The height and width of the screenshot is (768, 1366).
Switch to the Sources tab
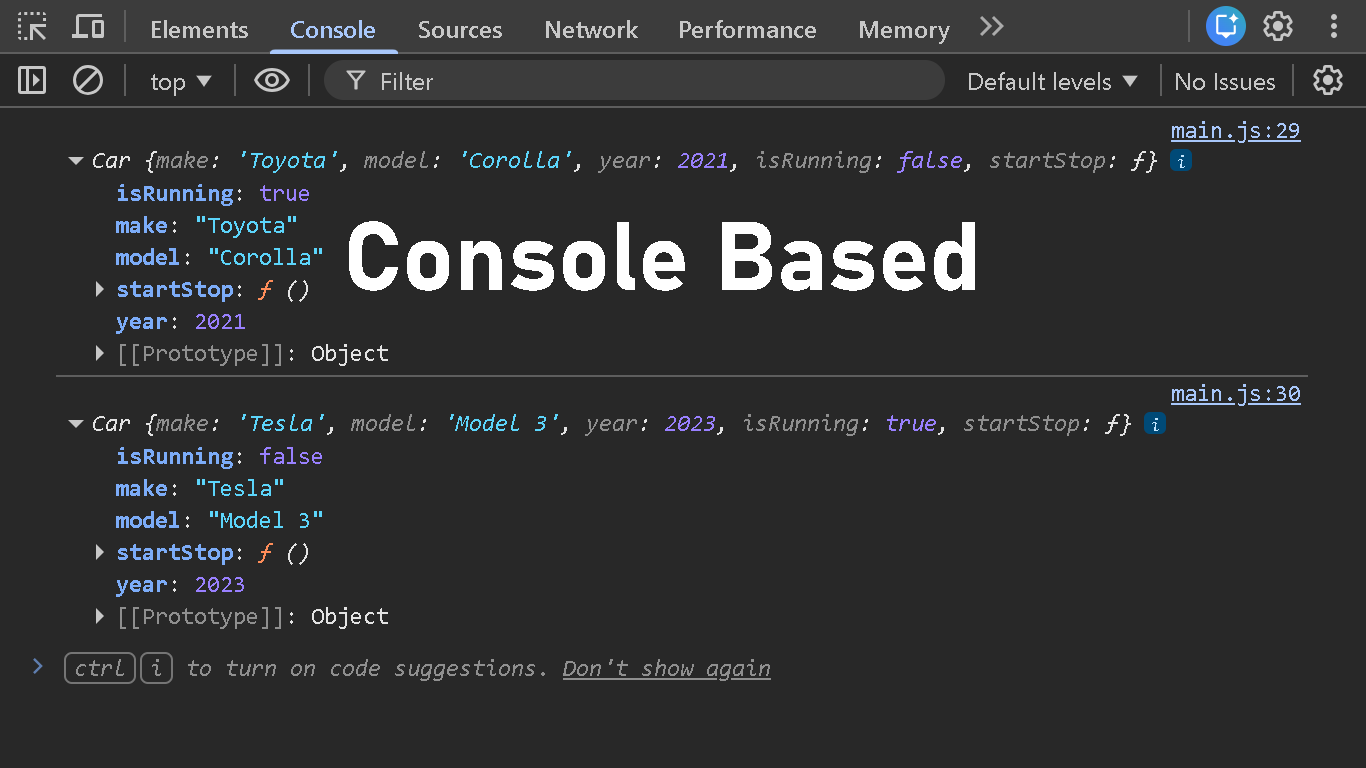tap(460, 30)
